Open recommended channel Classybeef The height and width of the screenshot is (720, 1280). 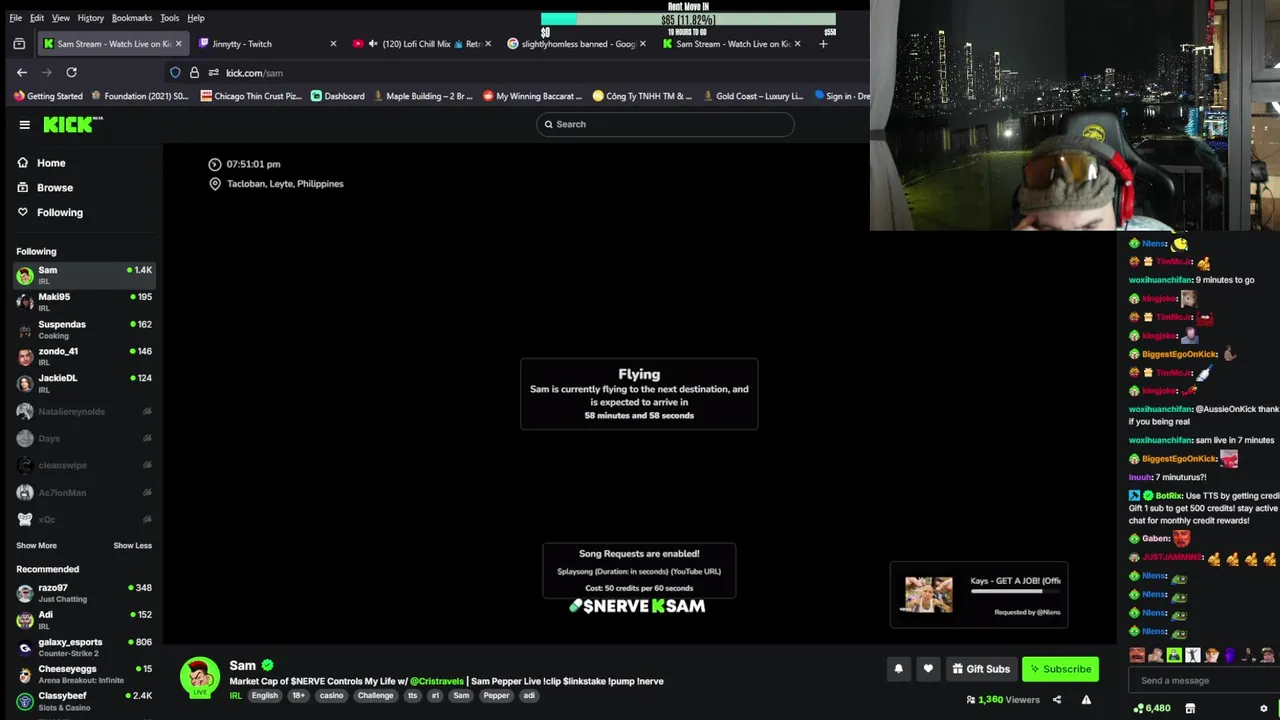point(84,701)
